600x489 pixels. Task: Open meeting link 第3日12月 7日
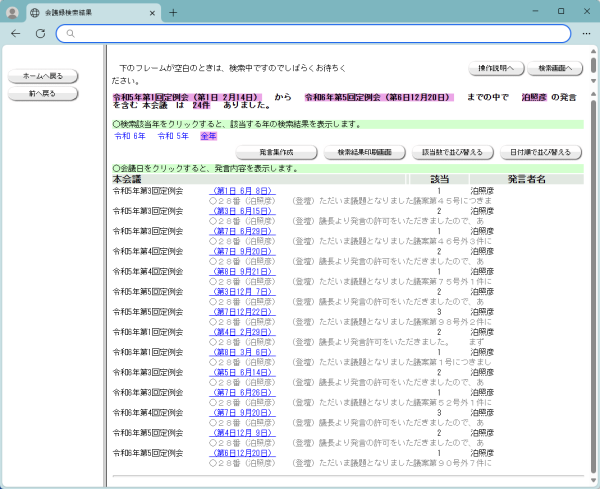point(242,292)
